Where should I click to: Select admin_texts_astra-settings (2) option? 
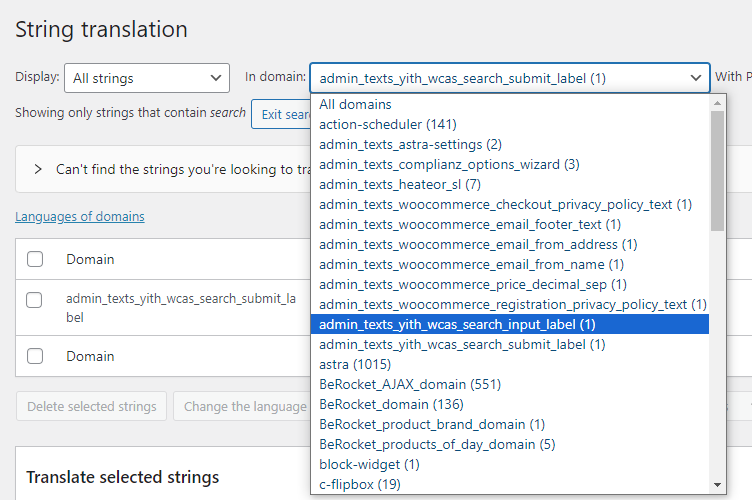coord(509,145)
